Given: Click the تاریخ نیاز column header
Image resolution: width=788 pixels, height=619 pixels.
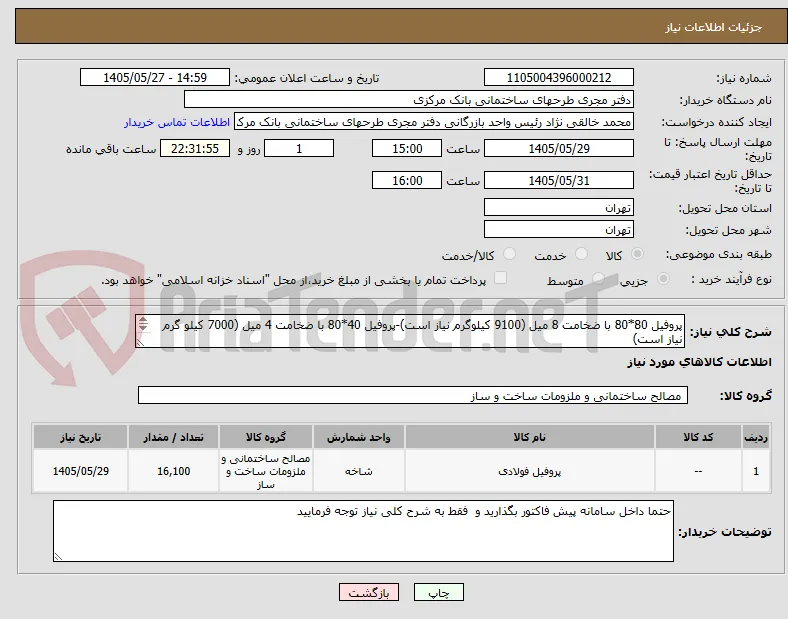Looking at the screenshot, I should point(80,437).
